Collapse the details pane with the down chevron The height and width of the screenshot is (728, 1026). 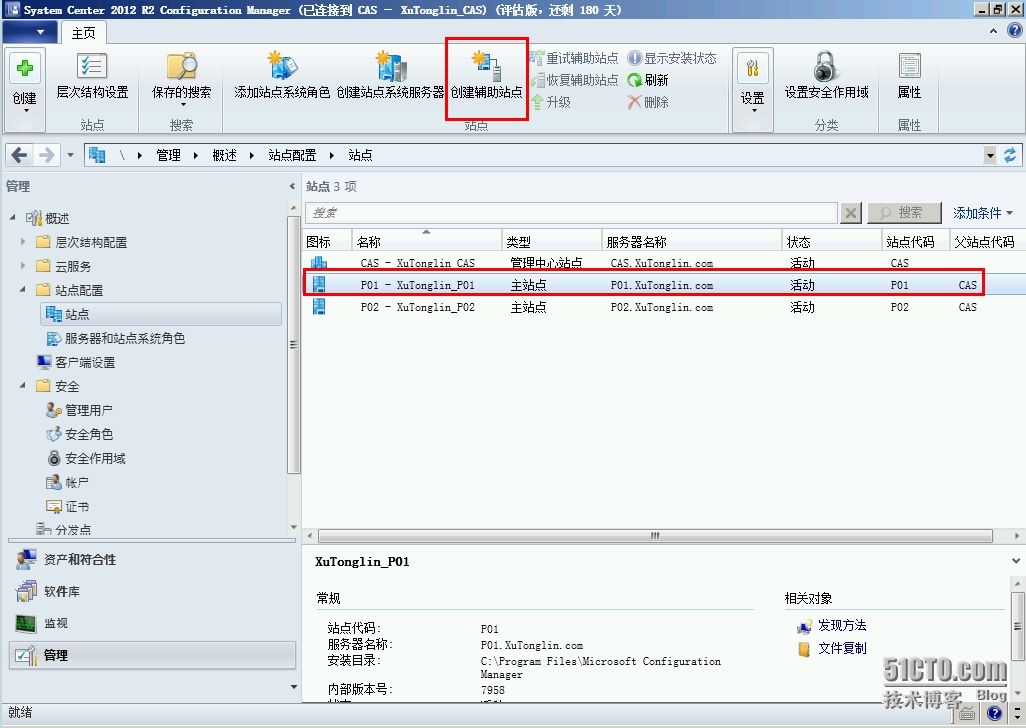(1016, 561)
